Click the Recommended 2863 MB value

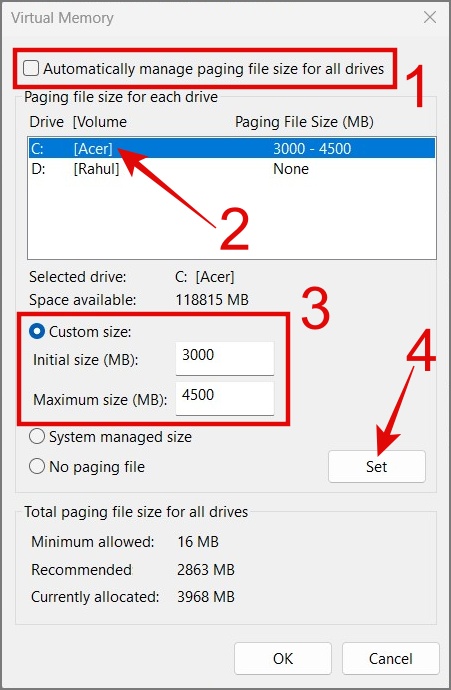click(205, 569)
